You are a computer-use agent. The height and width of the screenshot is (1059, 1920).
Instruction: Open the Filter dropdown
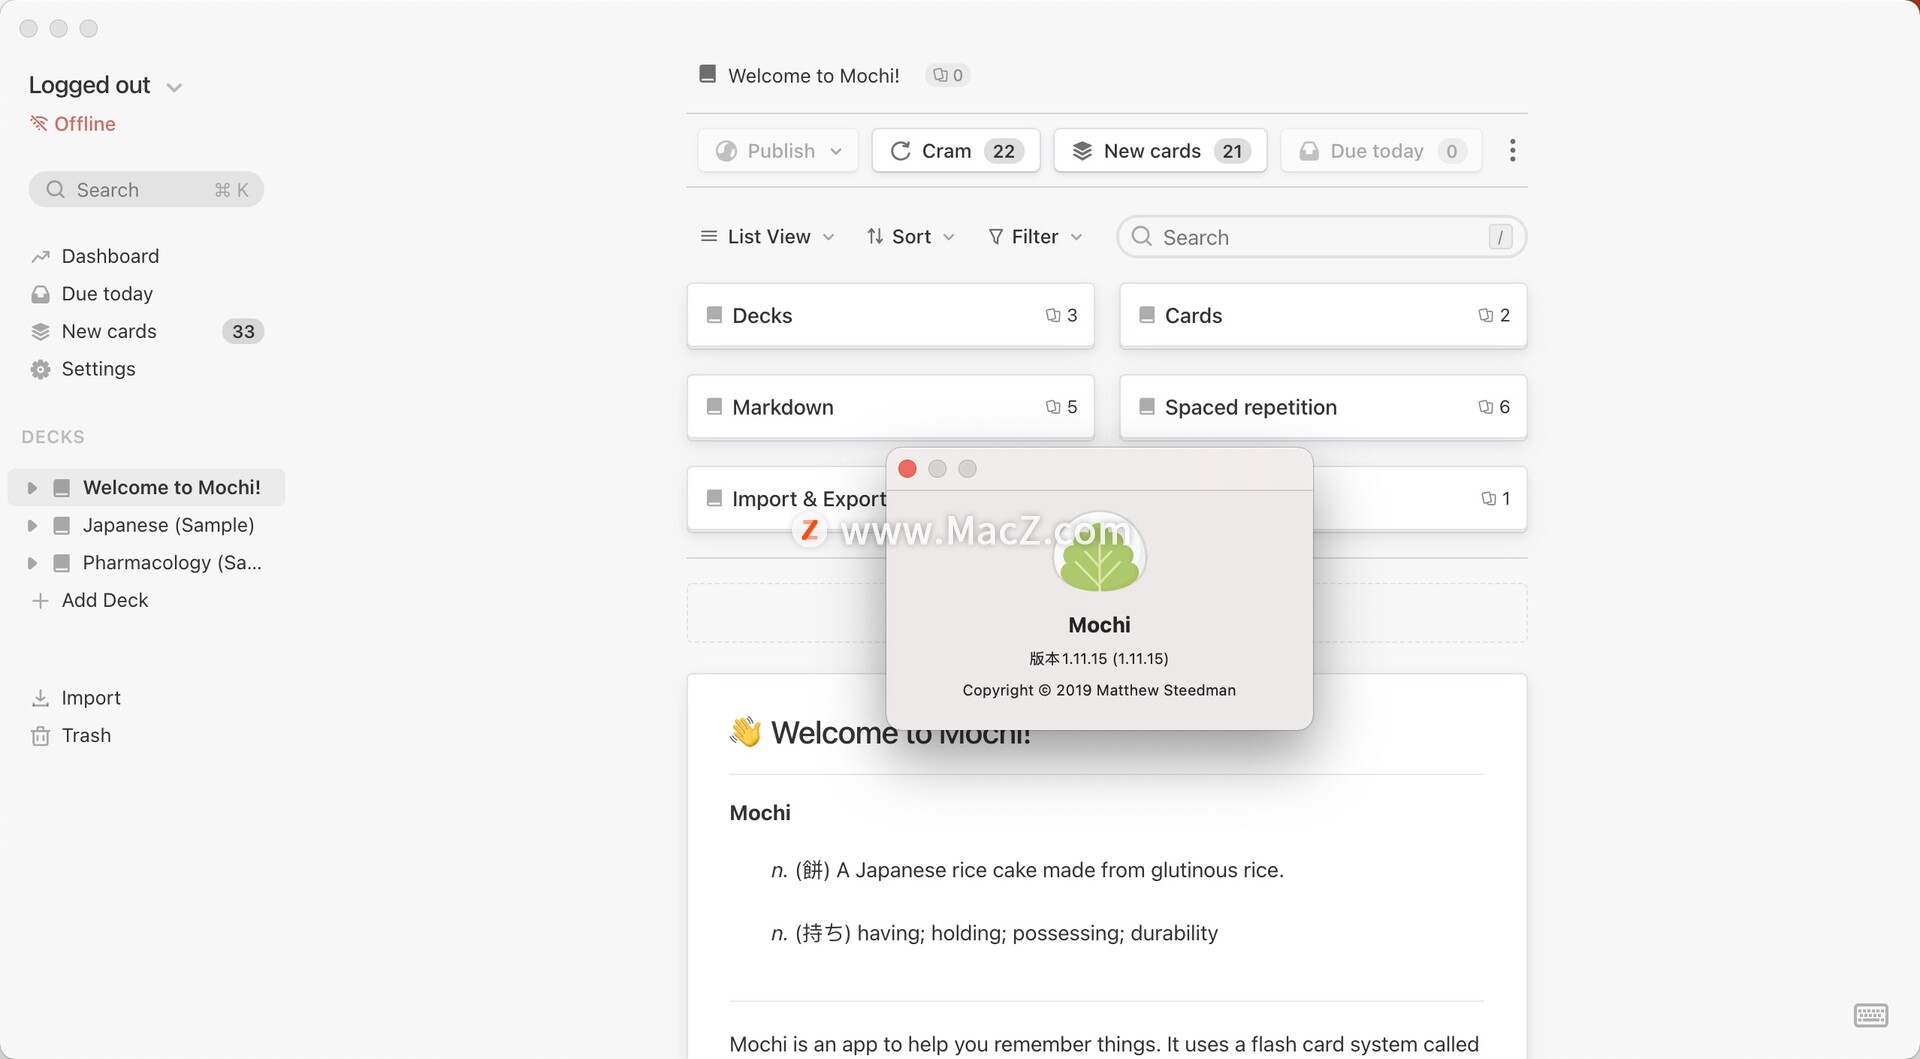[x=1035, y=237]
